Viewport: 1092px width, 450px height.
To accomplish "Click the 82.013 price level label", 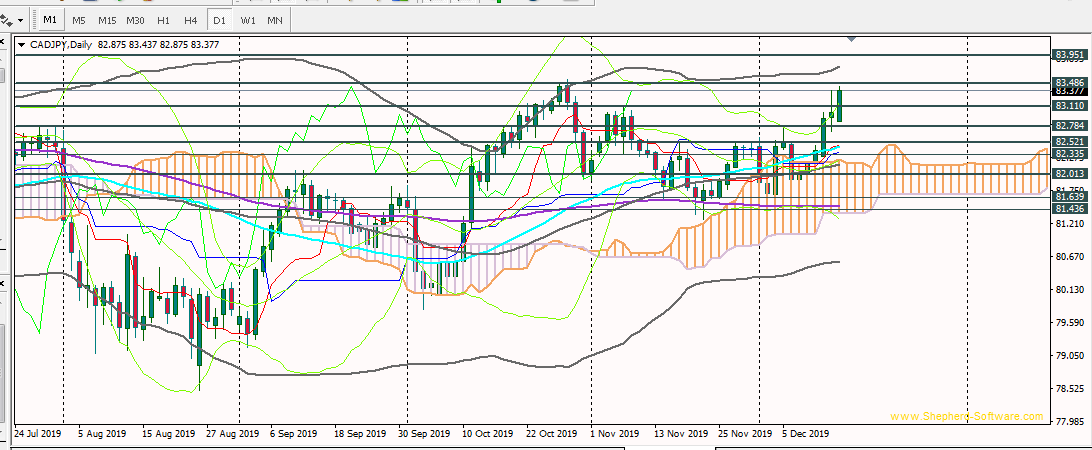I will pyautogui.click(x=1069, y=173).
